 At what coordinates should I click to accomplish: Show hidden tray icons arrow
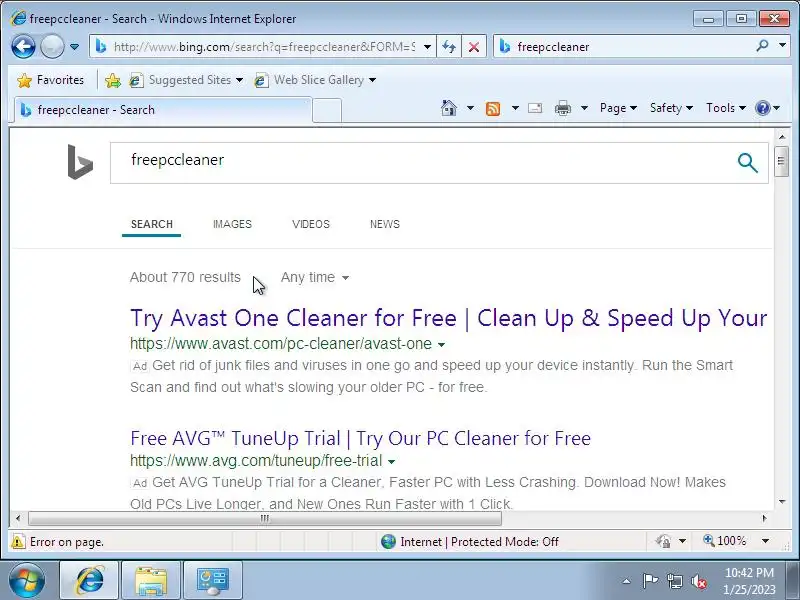pos(627,581)
